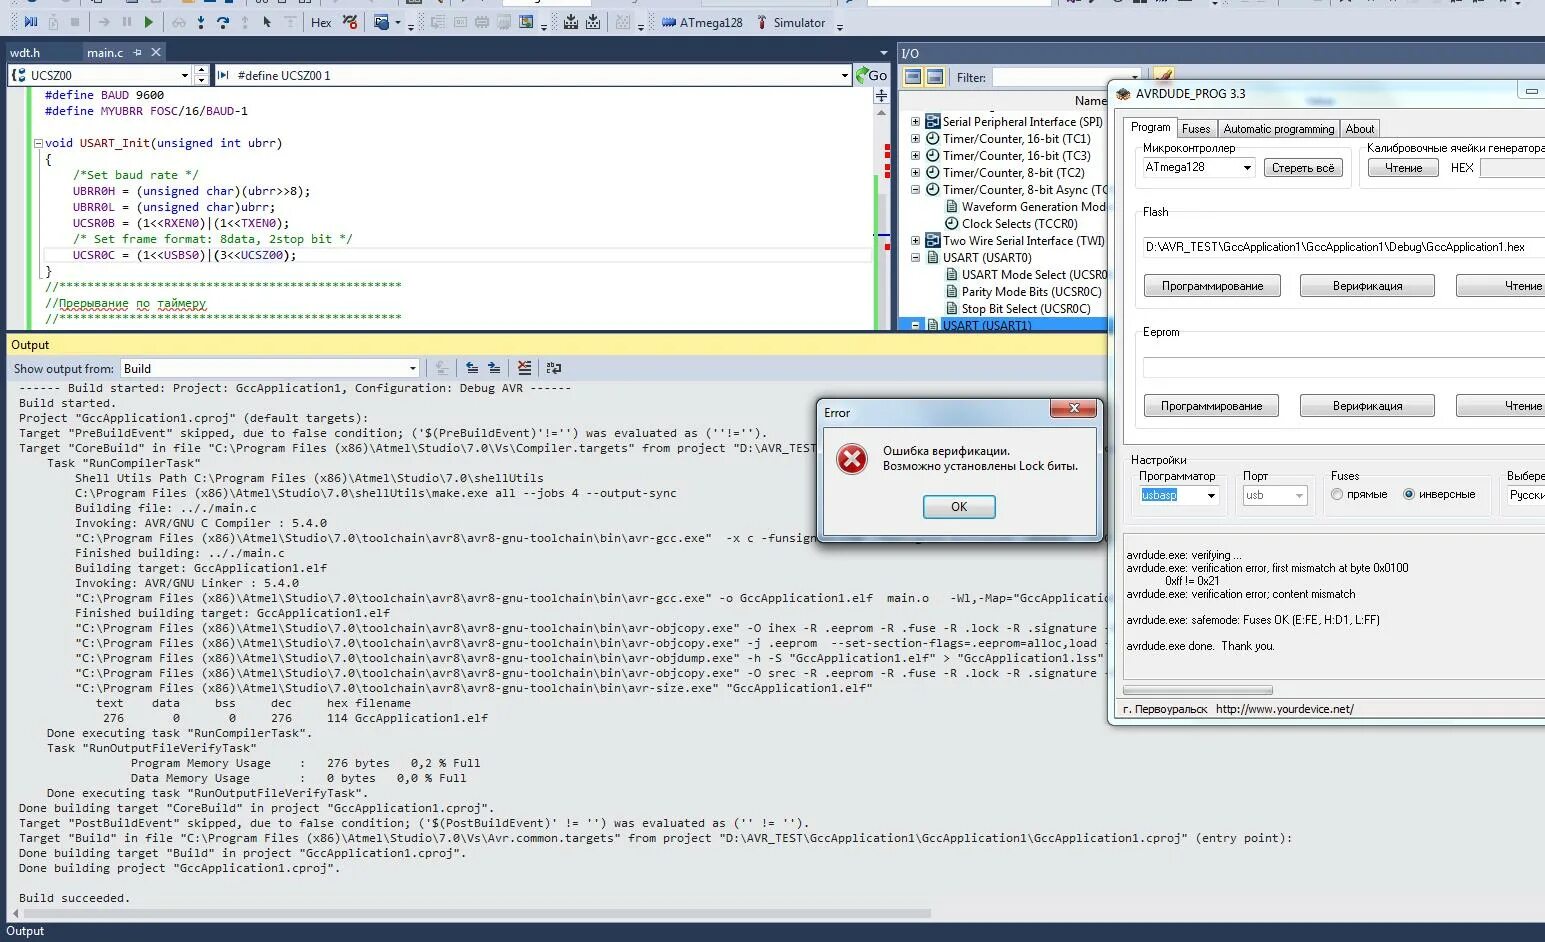1545x942 pixels.
Task: Click second view mode icon in I/O panel
Action: [x=934, y=77]
